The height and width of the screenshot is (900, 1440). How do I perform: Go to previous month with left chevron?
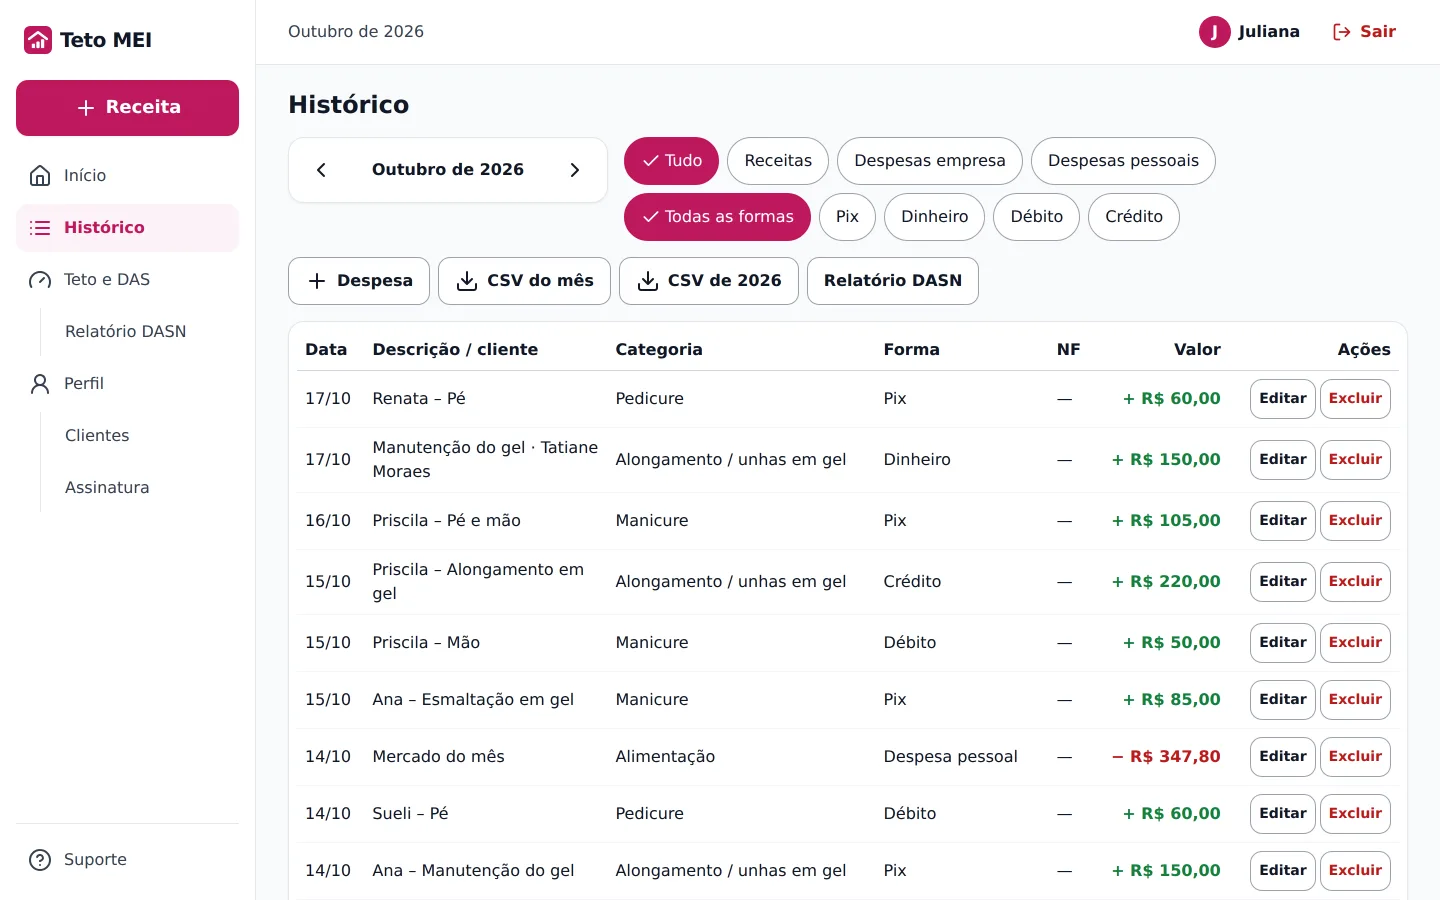point(321,170)
